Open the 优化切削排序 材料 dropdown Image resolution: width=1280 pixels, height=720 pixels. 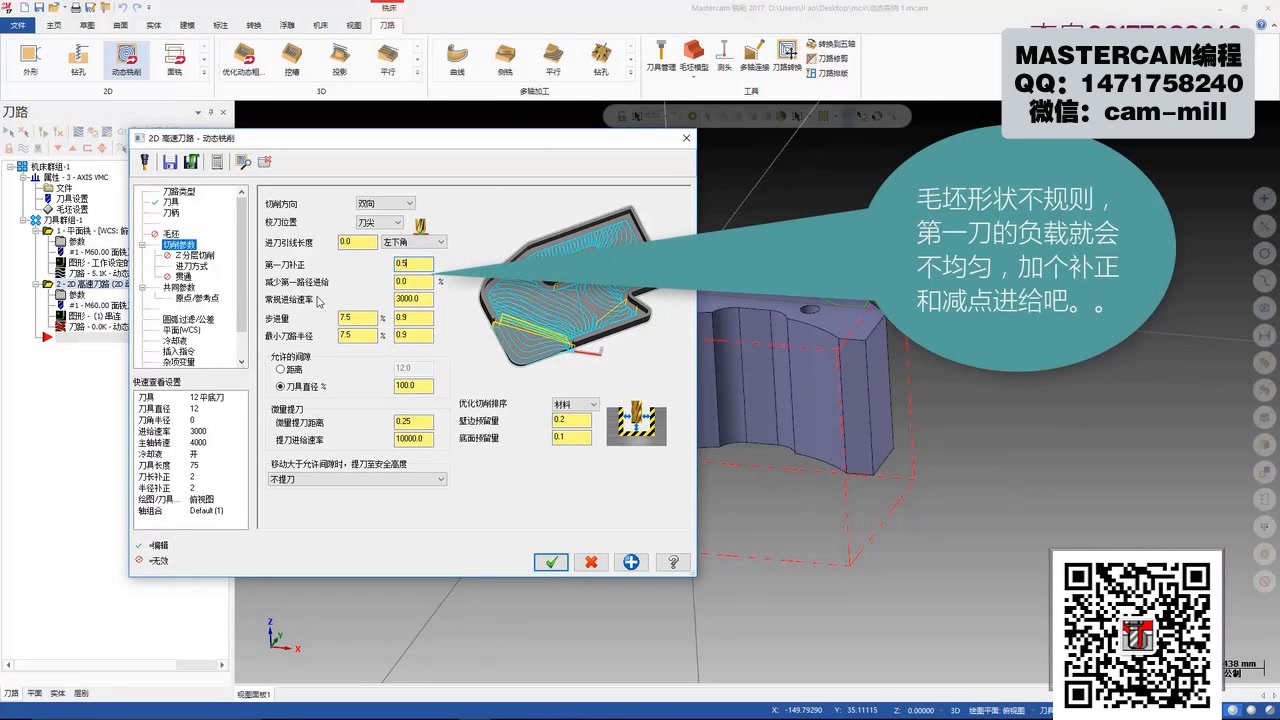576,404
